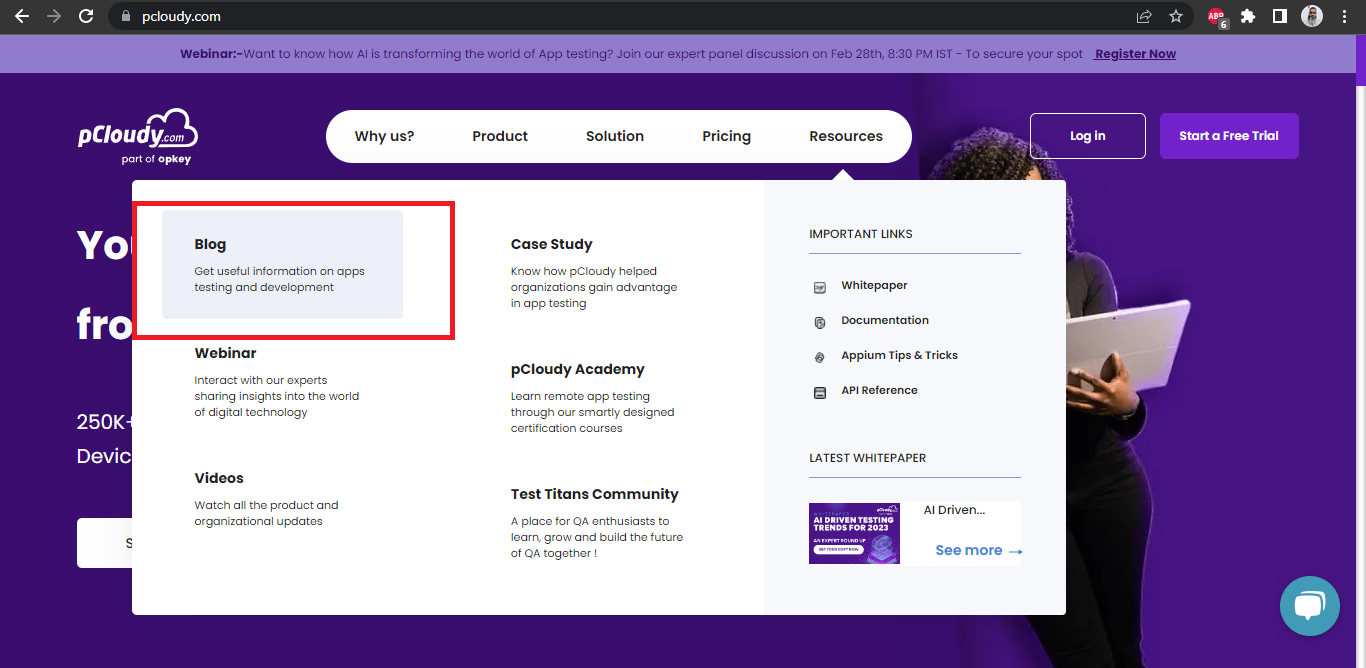Screen dimensions: 1366x668
Task: Expand the Why us? menu
Action: (385, 136)
